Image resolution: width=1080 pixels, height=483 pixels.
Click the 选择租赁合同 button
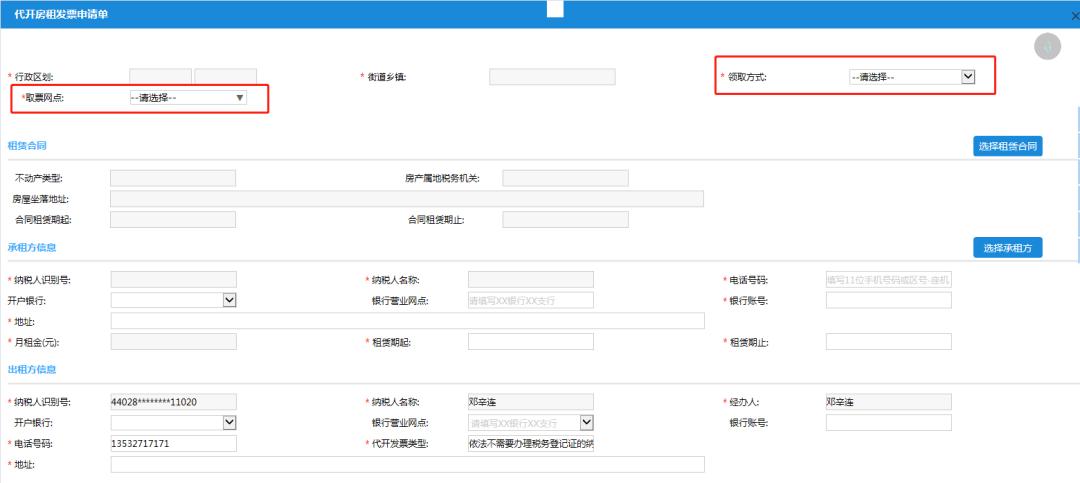click(x=1008, y=147)
